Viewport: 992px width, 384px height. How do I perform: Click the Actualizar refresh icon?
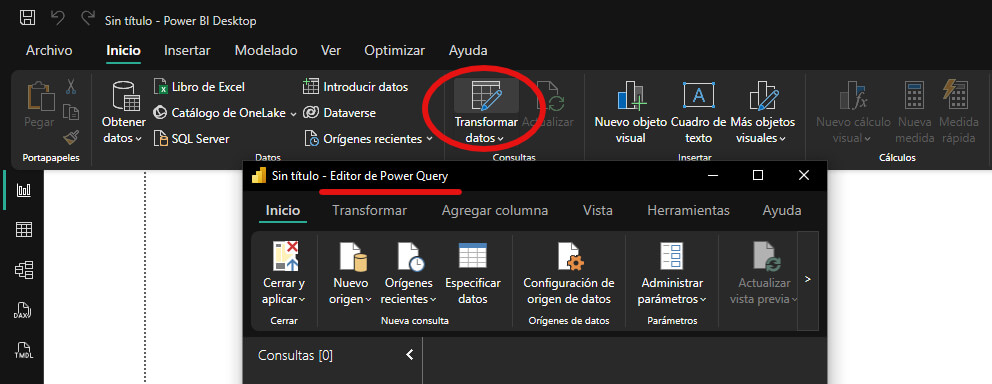(549, 96)
